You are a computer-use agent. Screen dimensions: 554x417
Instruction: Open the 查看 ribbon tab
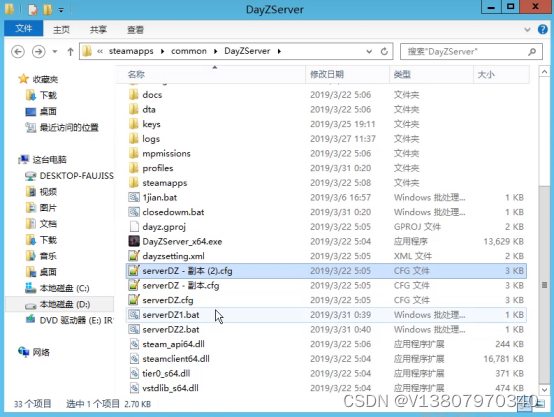click(x=135, y=30)
